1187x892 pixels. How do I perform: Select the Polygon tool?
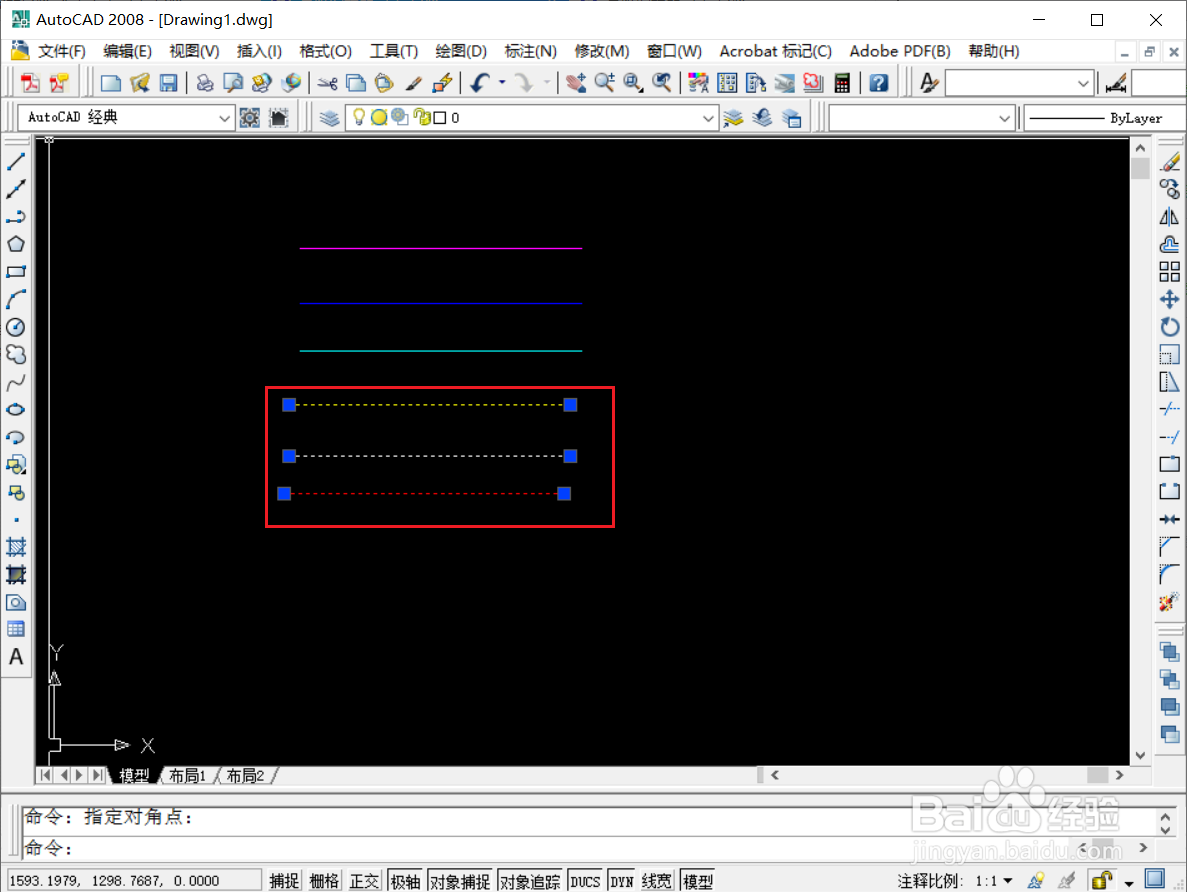tap(16, 244)
